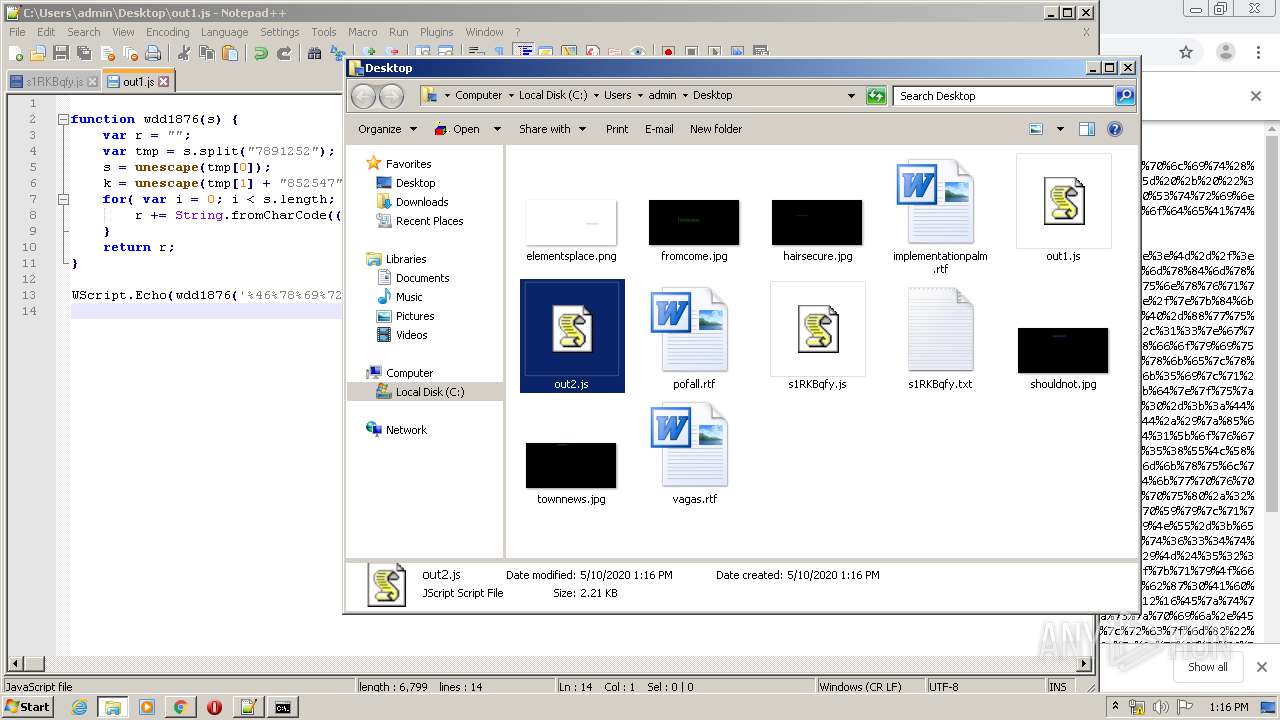Open Chrome three-dot menu
The height and width of the screenshot is (720, 1280).
[x=1258, y=52]
